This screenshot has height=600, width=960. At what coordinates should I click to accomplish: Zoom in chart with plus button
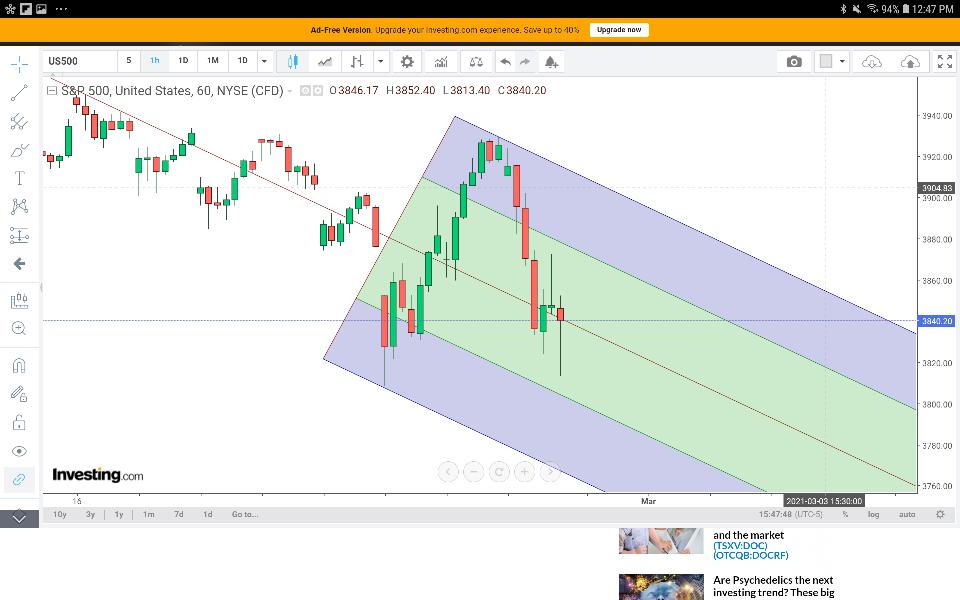click(x=525, y=471)
